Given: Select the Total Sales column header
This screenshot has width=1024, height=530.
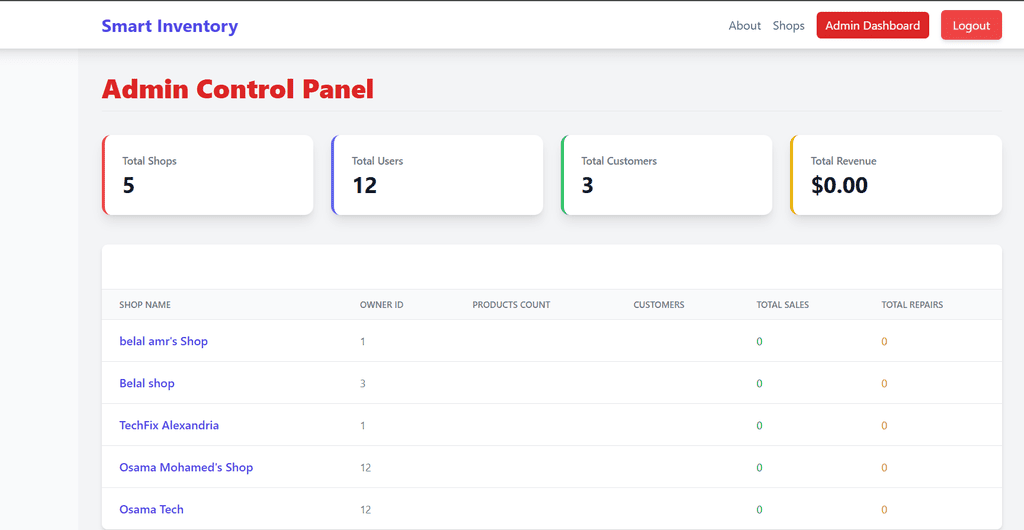Looking at the screenshot, I should point(782,305).
